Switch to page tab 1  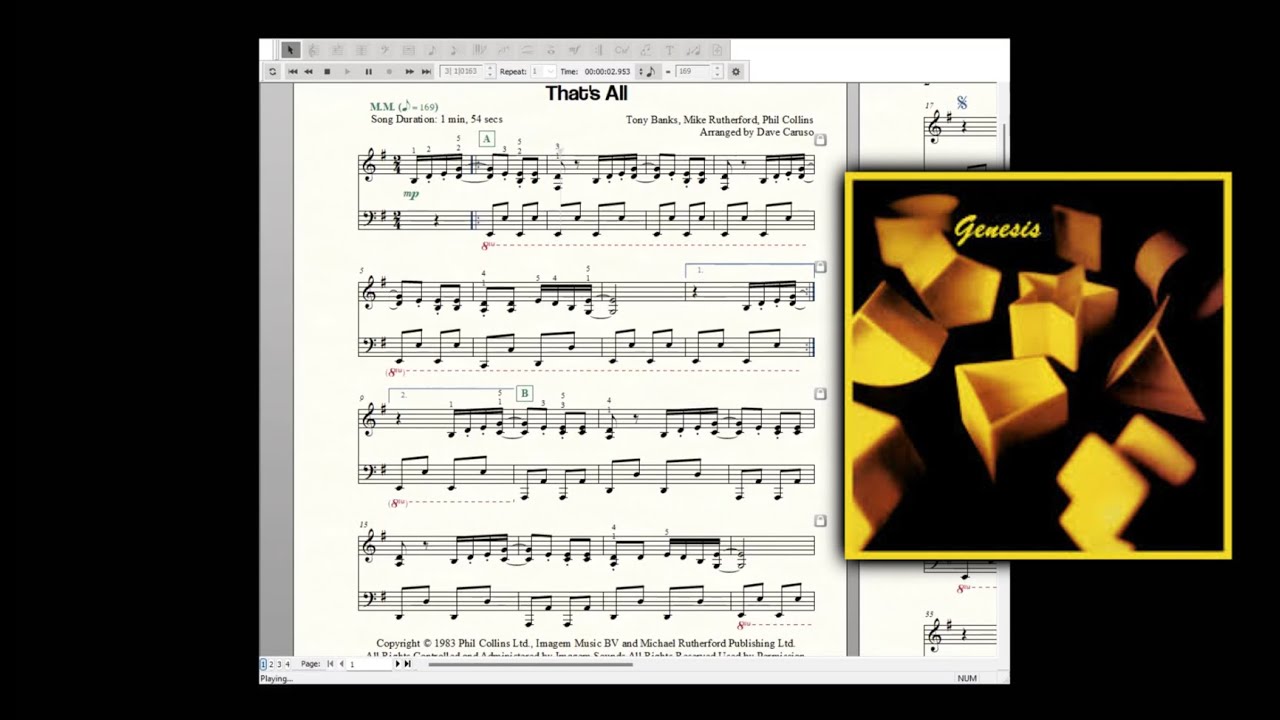263,664
